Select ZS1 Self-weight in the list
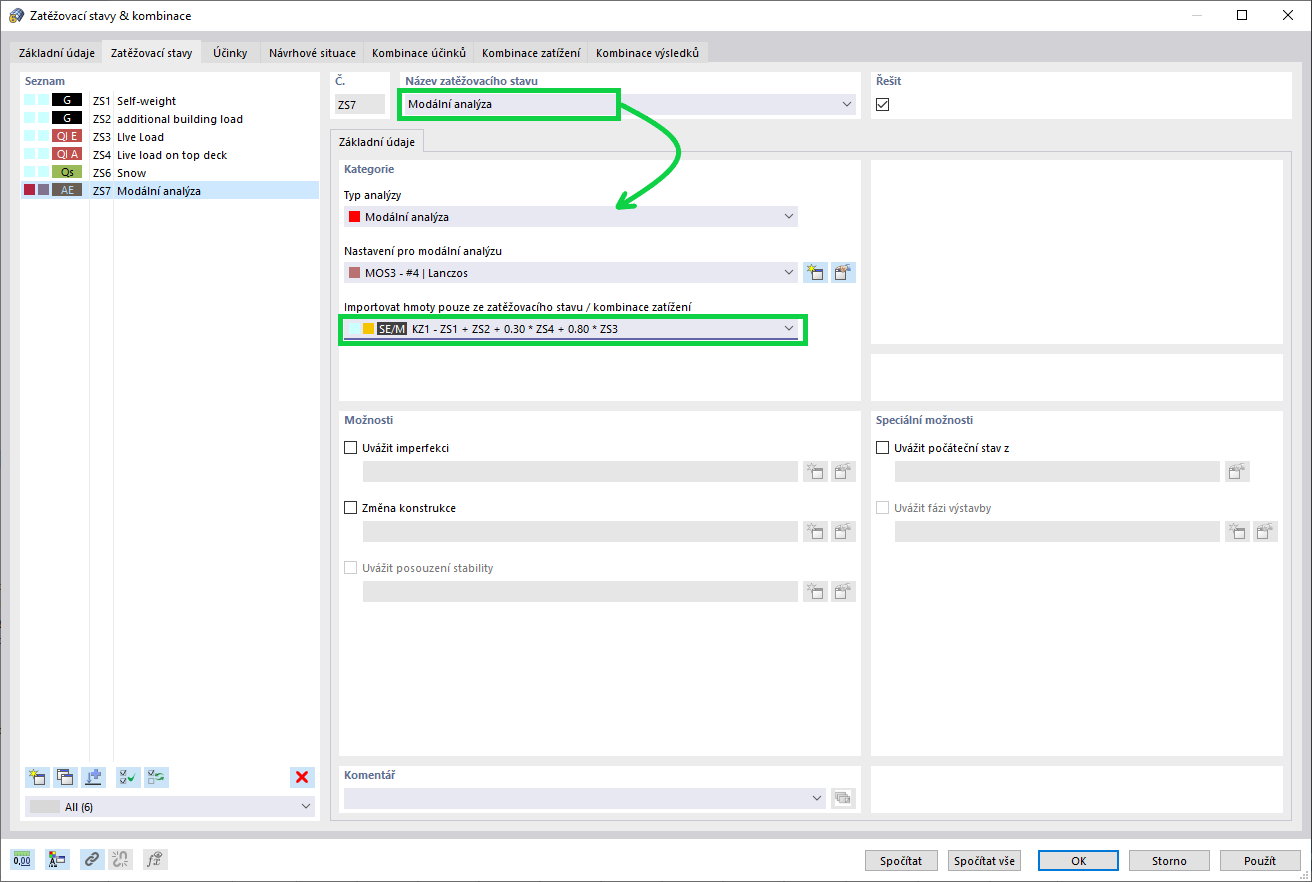Screen dimensions: 1312x882 click(170, 101)
